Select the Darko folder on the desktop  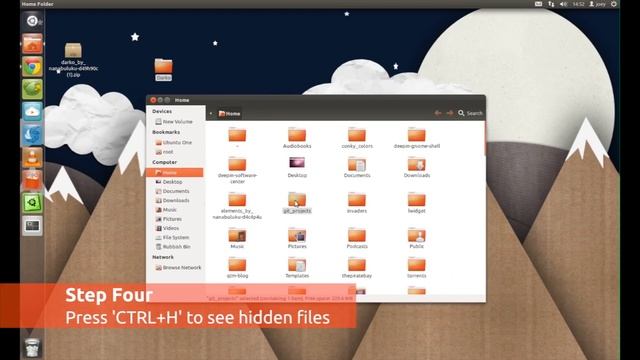click(163, 69)
